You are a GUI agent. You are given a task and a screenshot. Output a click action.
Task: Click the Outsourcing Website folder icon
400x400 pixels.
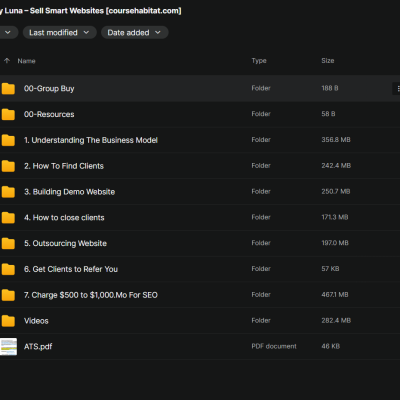8,244
